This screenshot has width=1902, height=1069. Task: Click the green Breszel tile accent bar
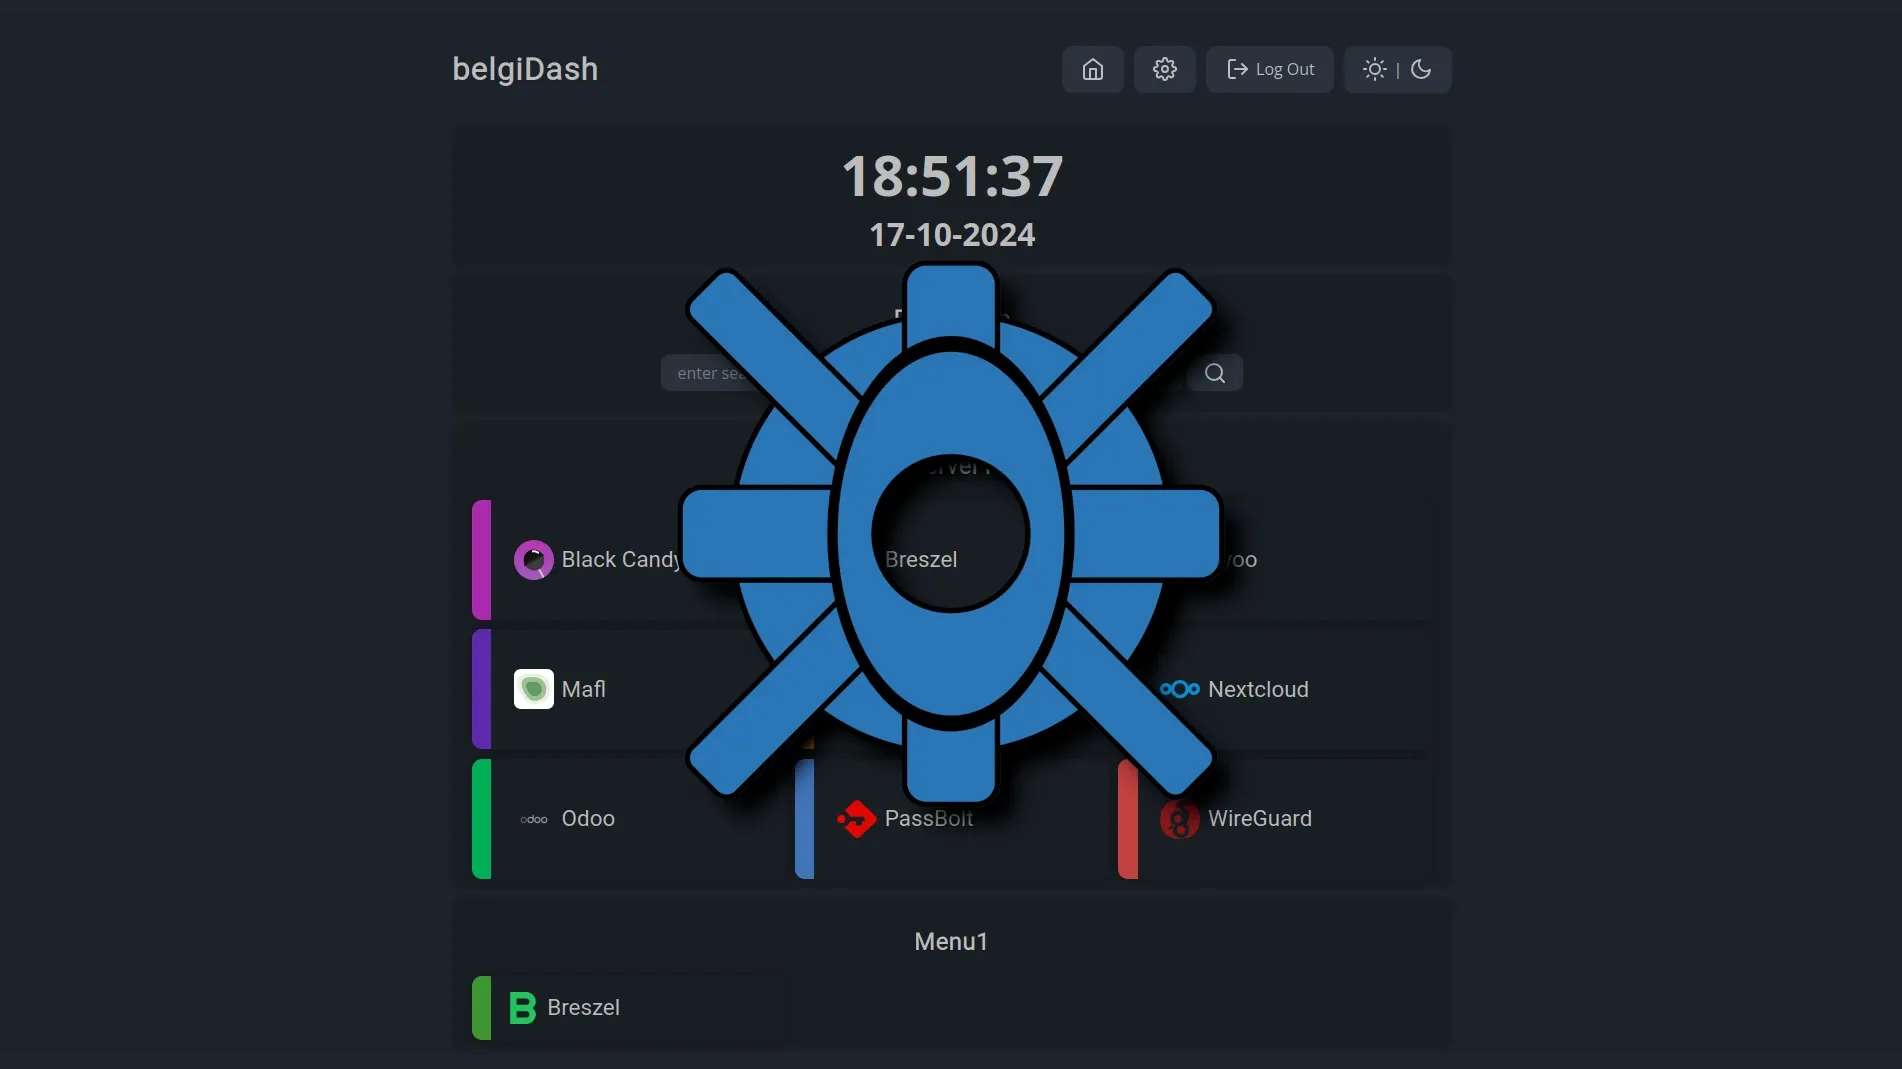(x=479, y=1007)
